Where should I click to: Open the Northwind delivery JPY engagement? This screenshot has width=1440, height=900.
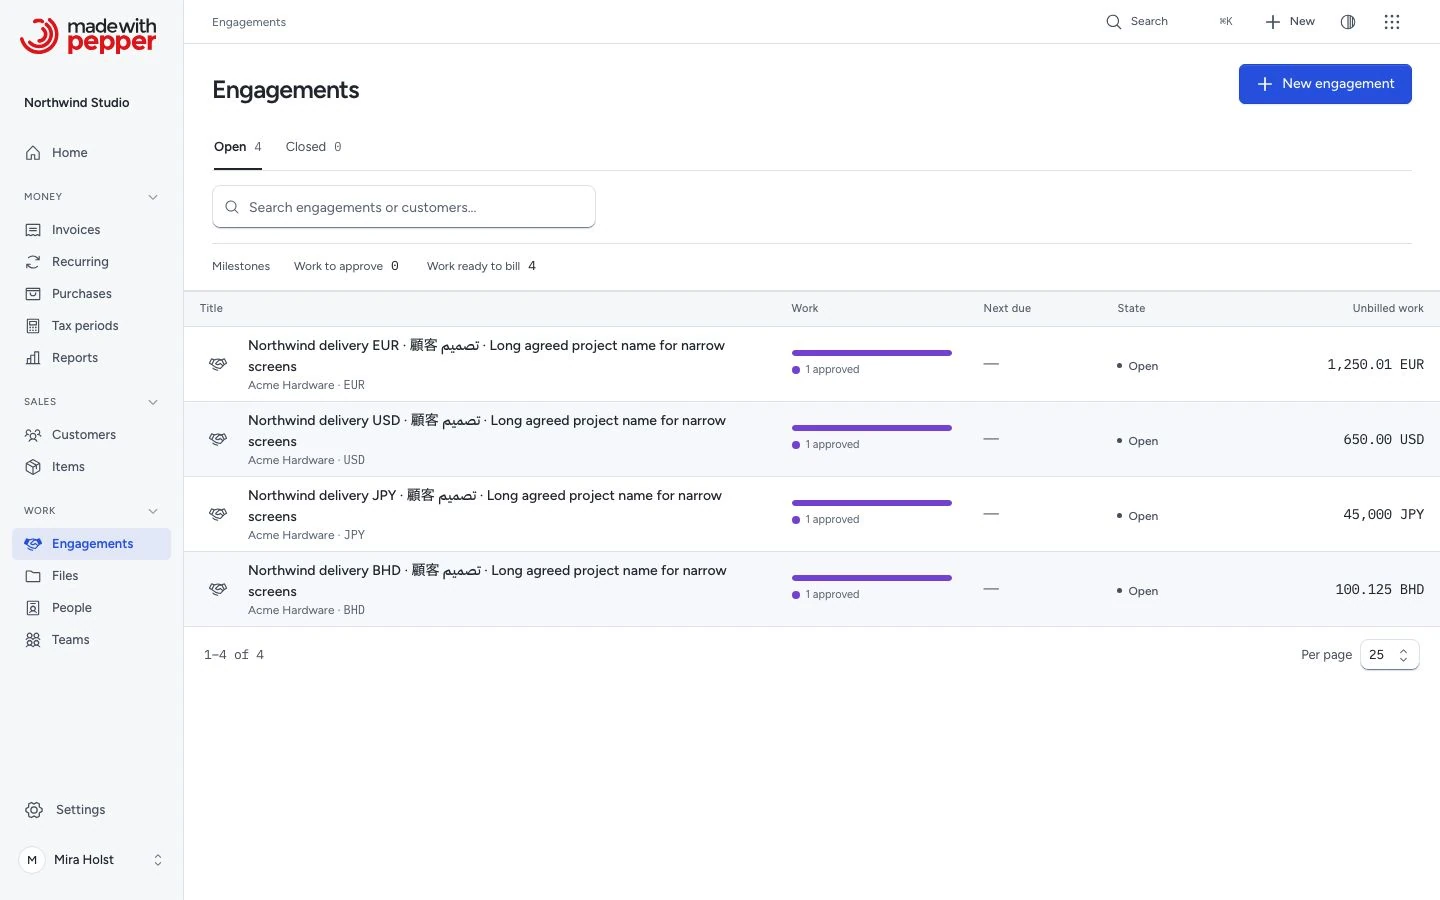(x=485, y=506)
